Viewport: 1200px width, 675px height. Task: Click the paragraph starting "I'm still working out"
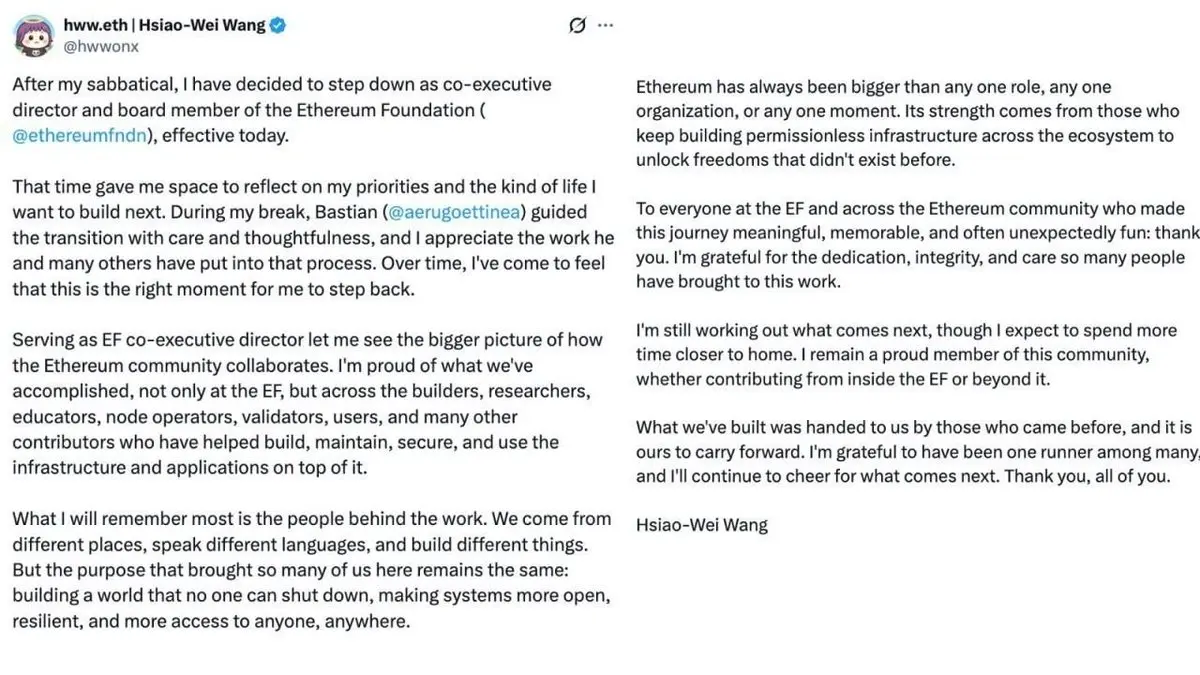(x=907, y=354)
